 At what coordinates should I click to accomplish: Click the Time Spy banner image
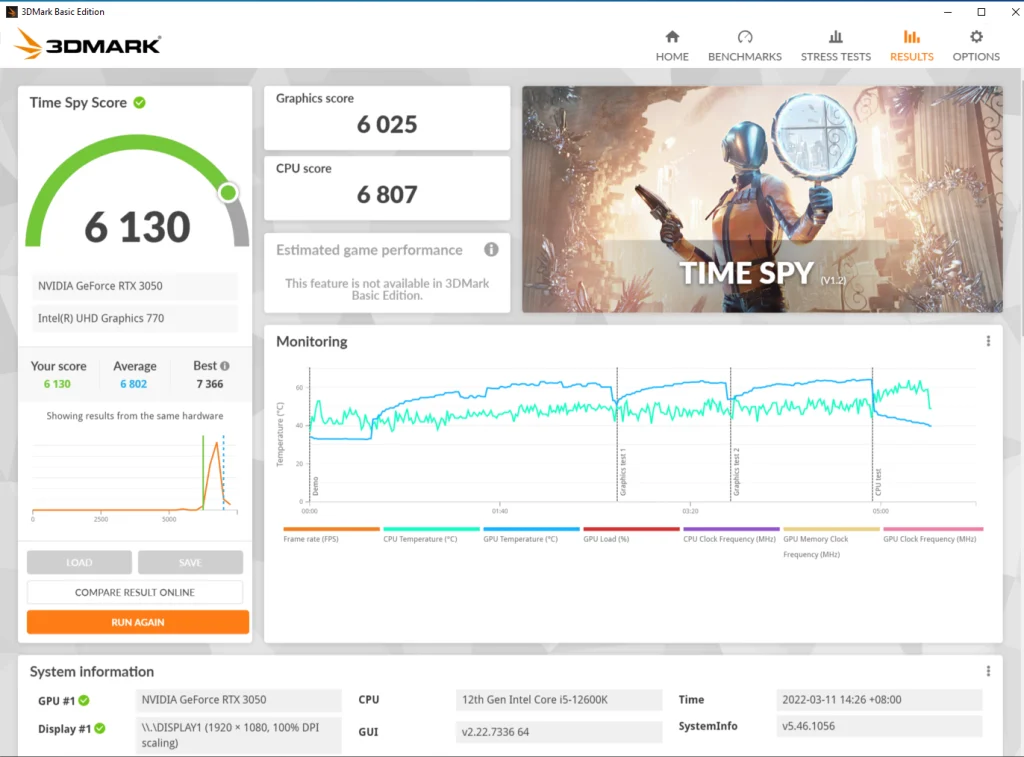(762, 199)
